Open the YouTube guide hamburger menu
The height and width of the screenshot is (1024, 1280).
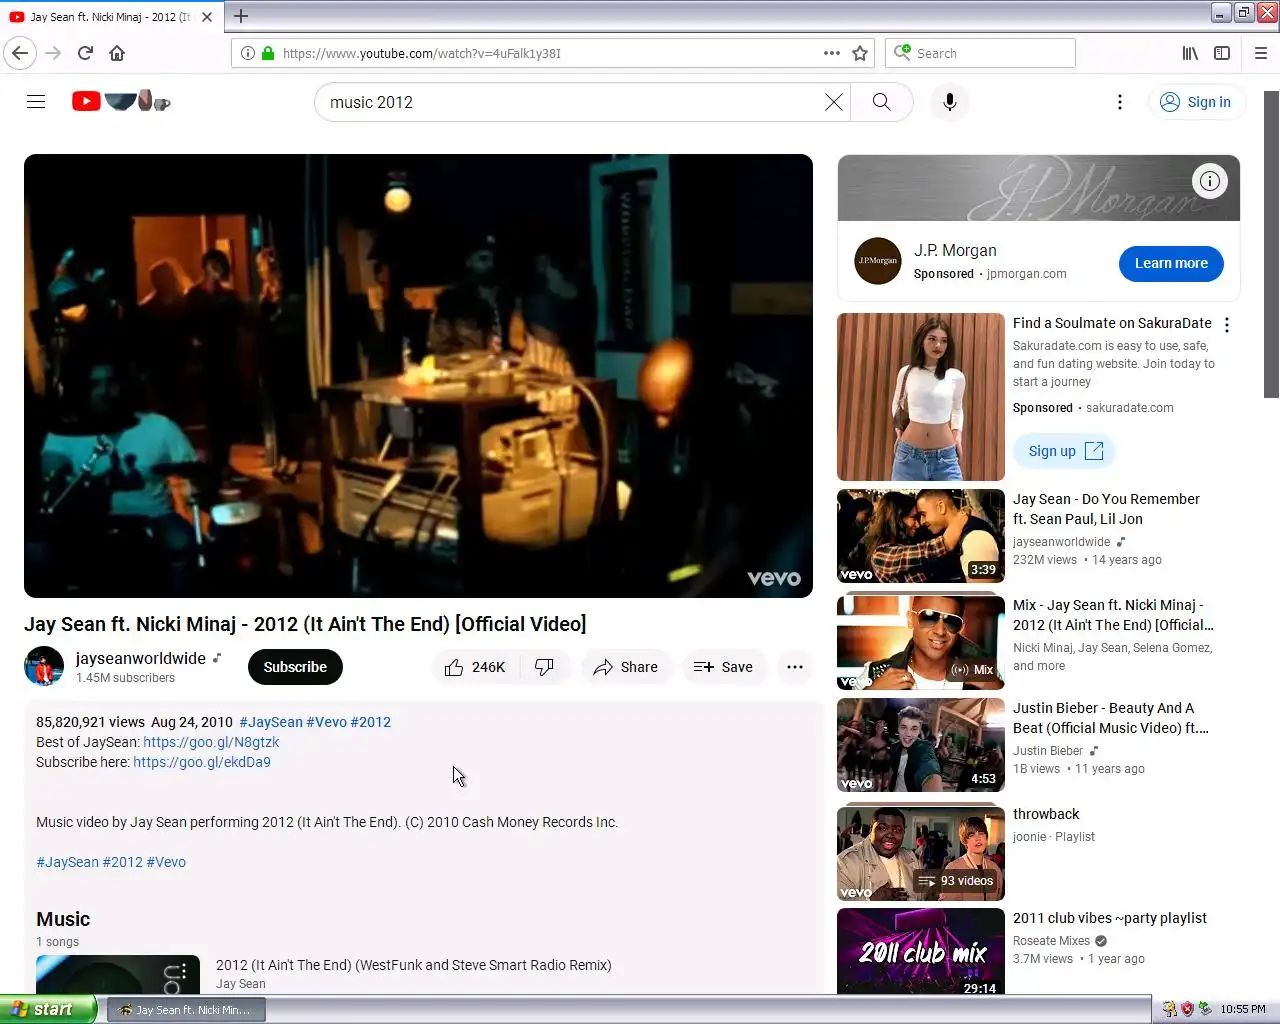36,101
